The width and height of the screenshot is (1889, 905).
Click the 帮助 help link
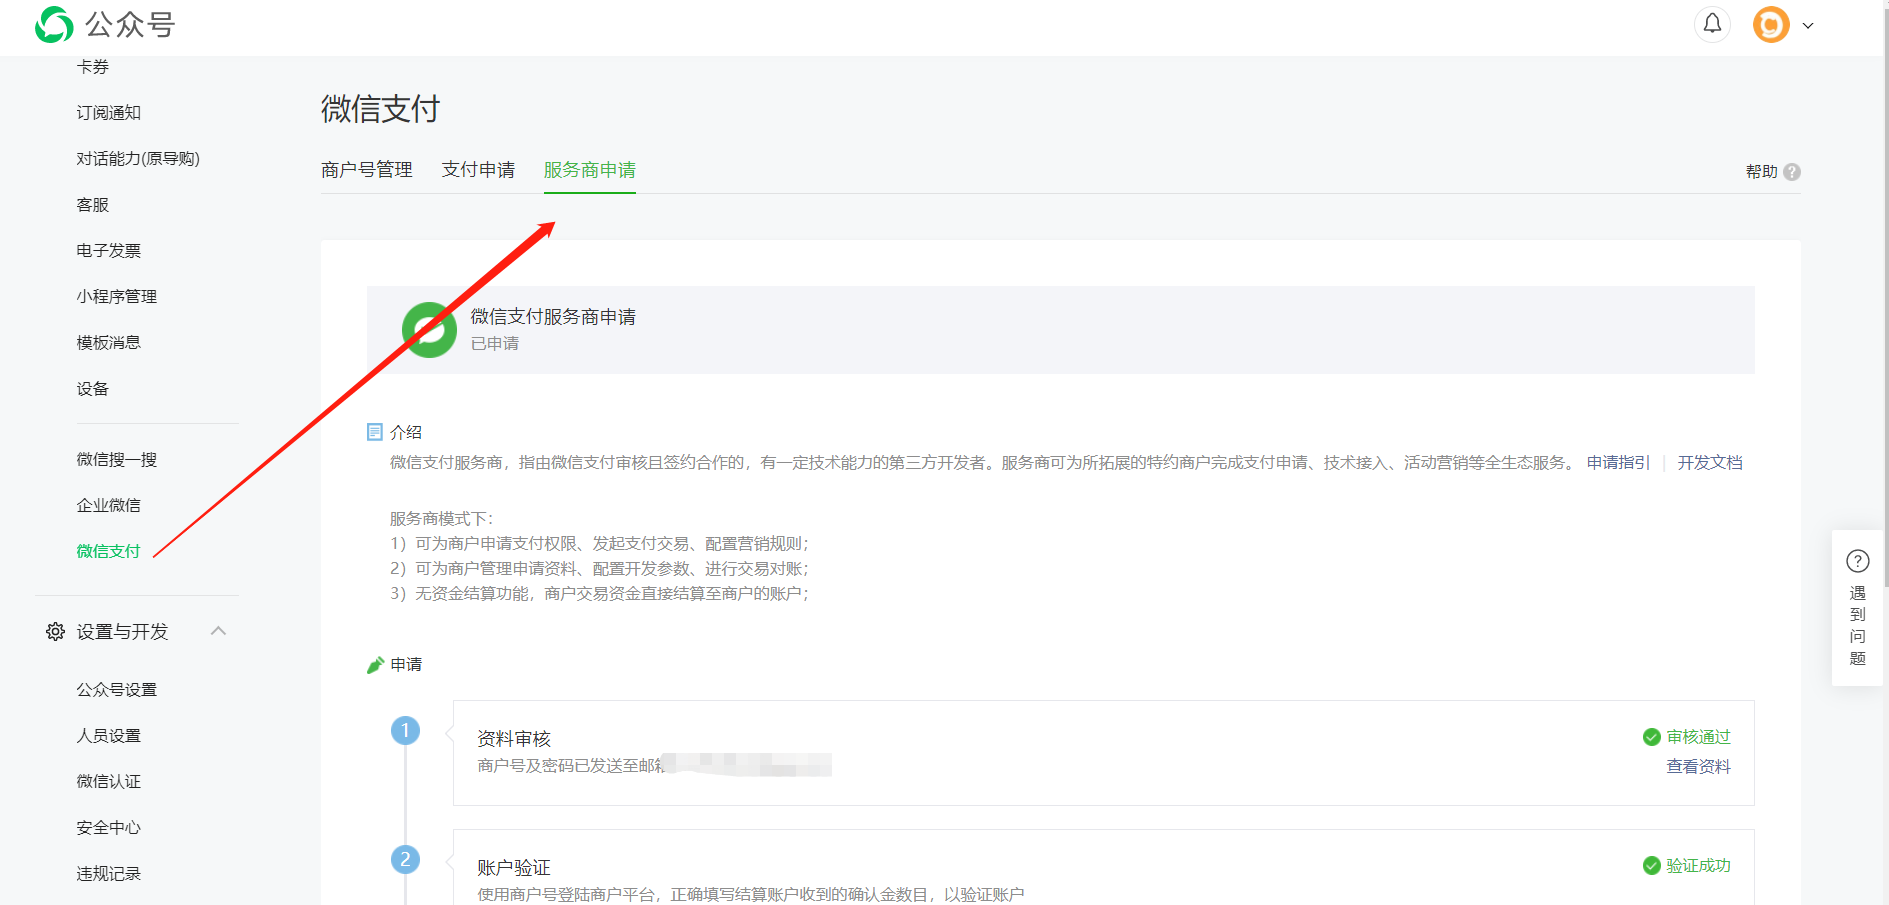1762,172
